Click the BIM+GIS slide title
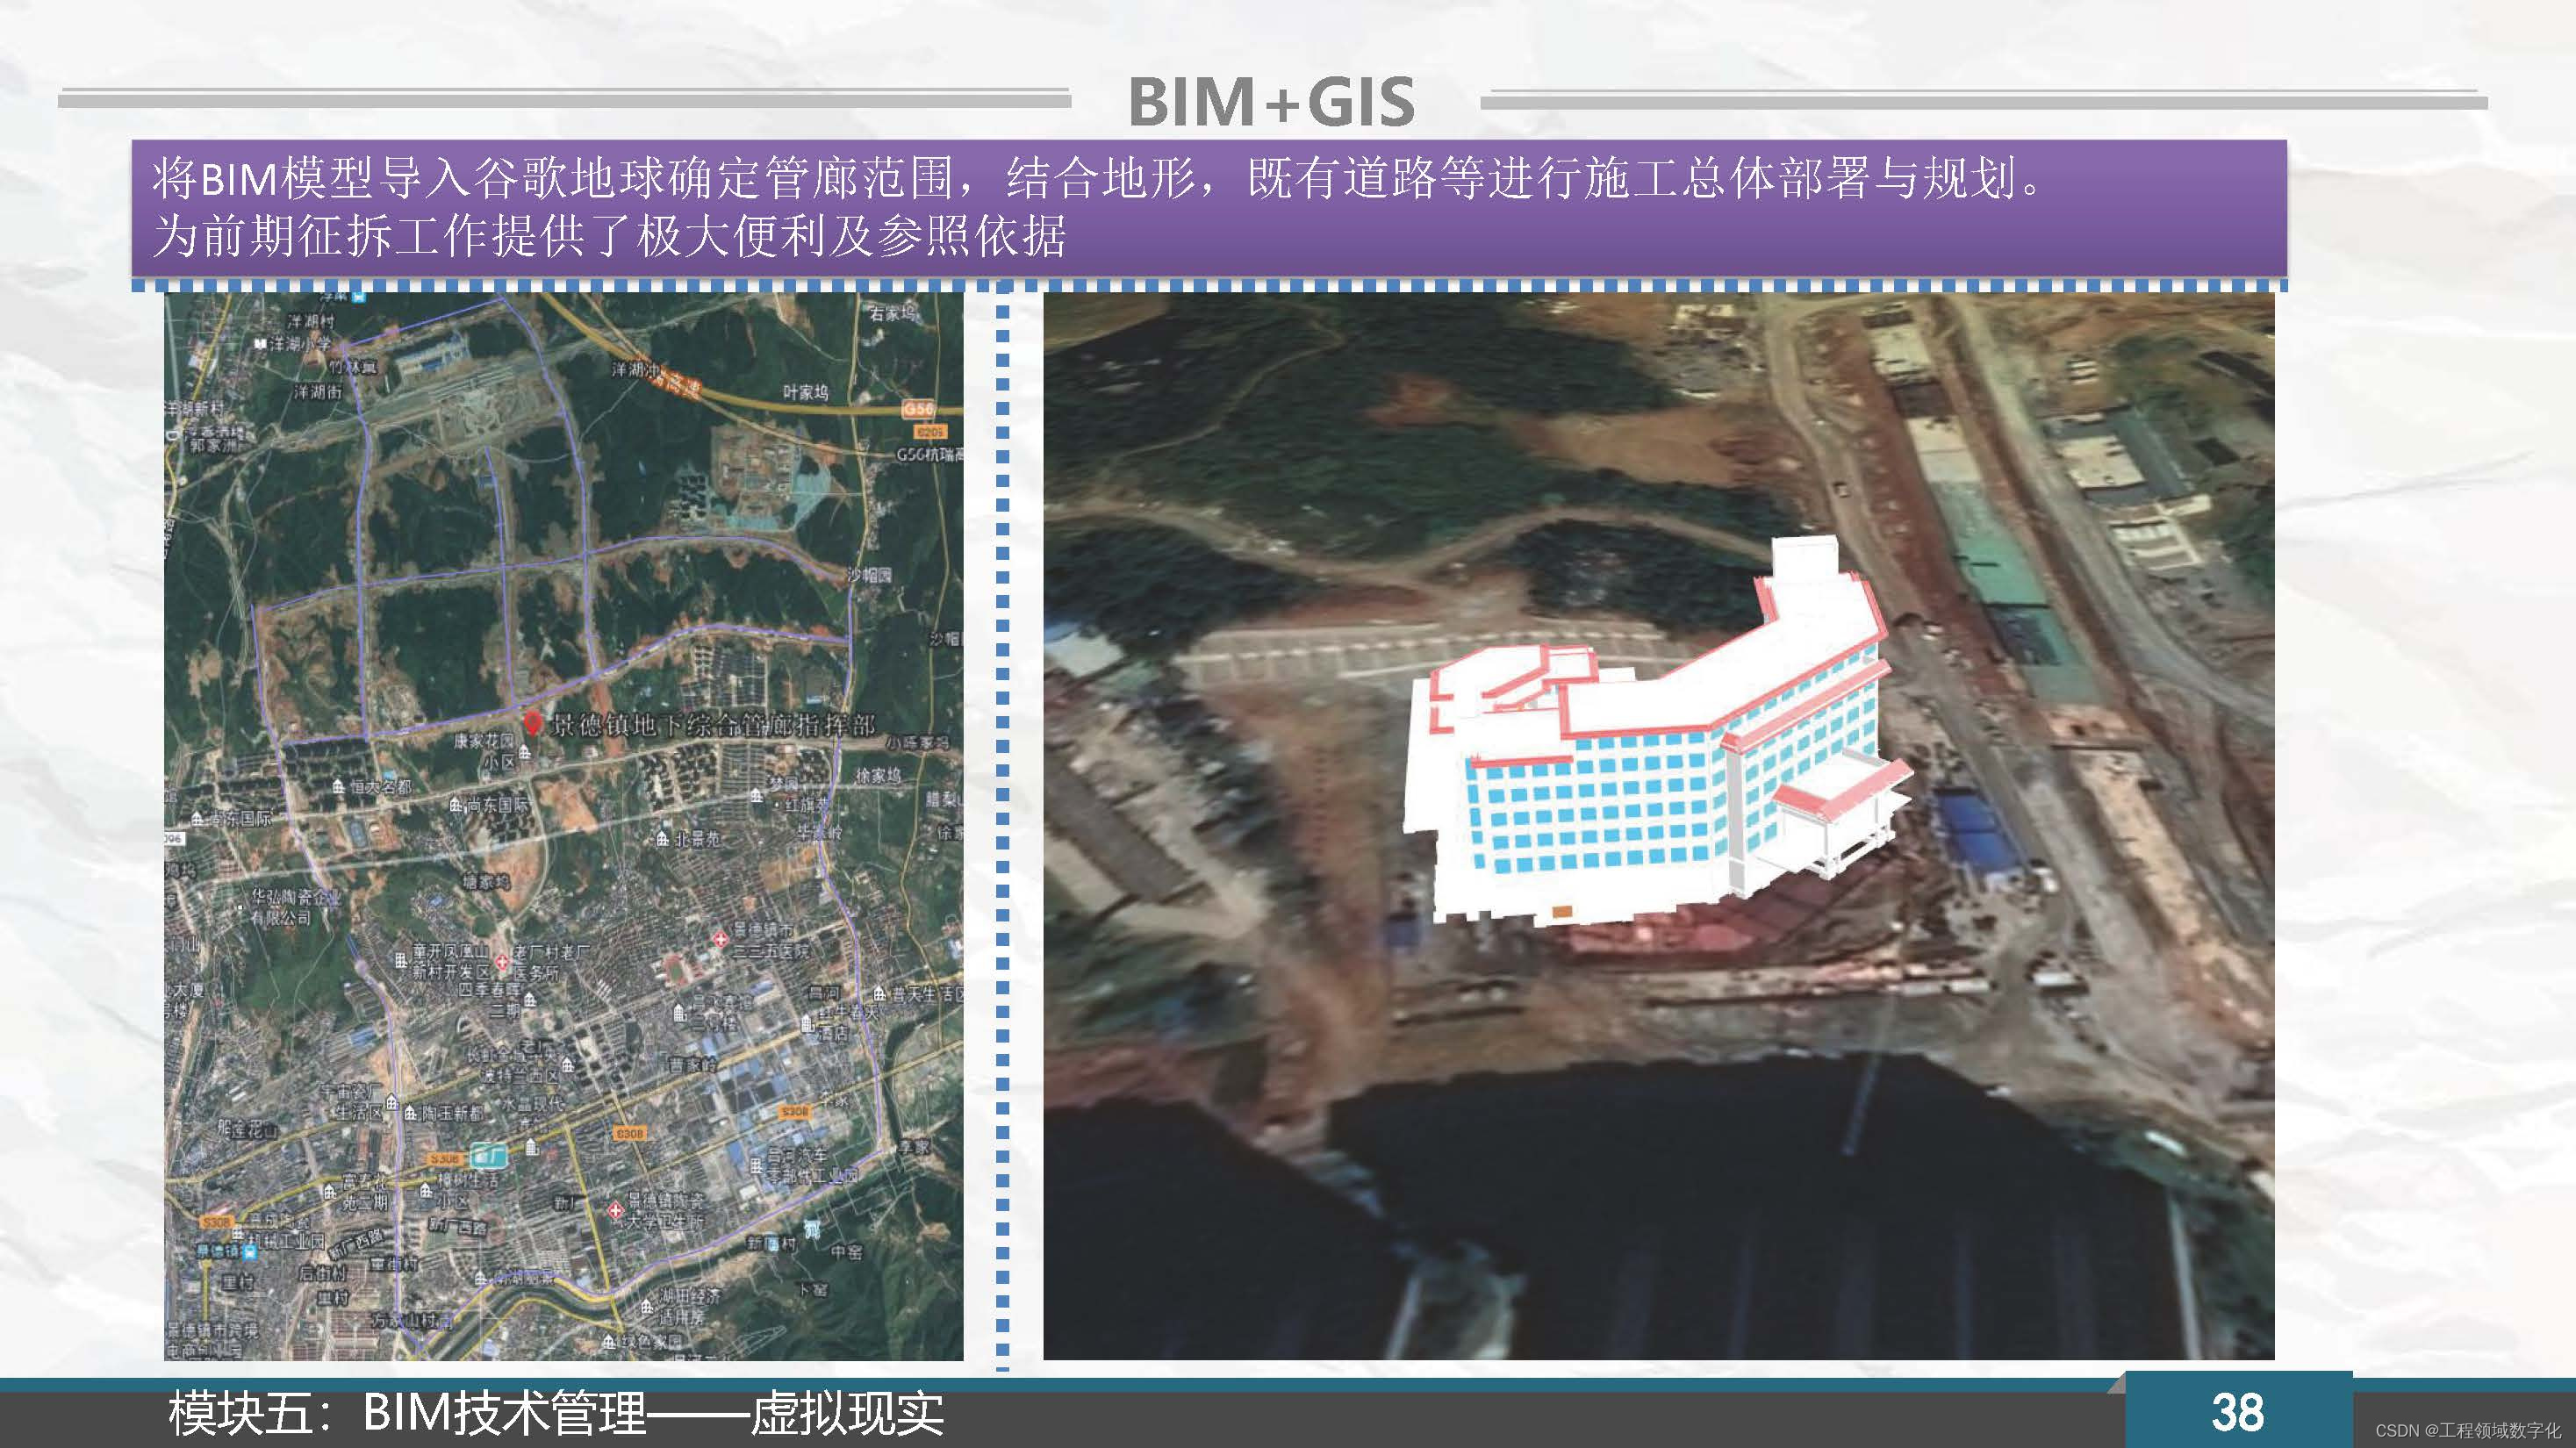Viewport: 2576px width, 1448px height. click(x=1271, y=102)
